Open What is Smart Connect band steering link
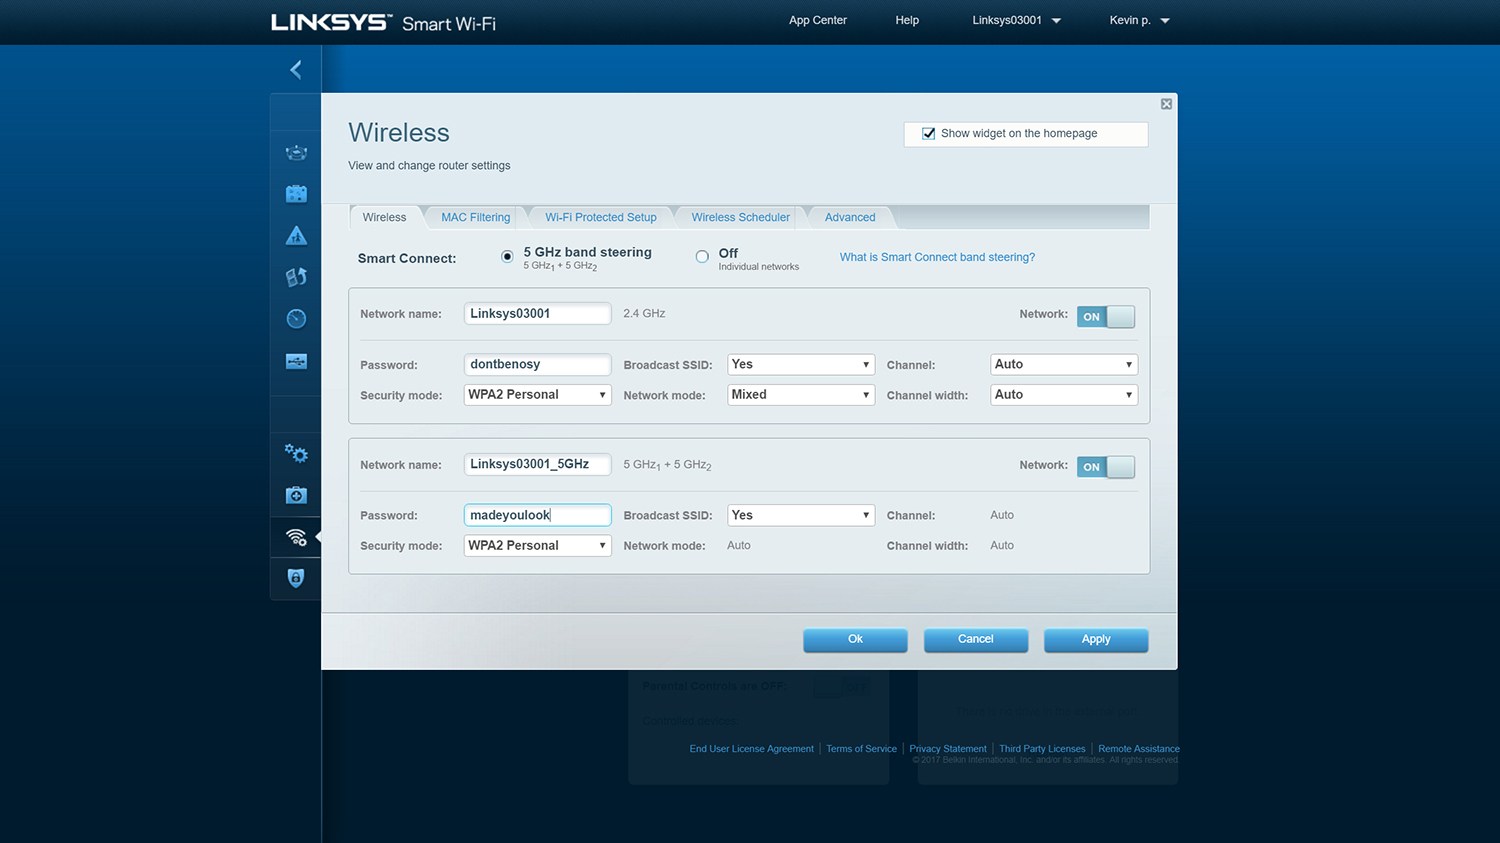This screenshot has height=843, width=1500. (x=937, y=257)
